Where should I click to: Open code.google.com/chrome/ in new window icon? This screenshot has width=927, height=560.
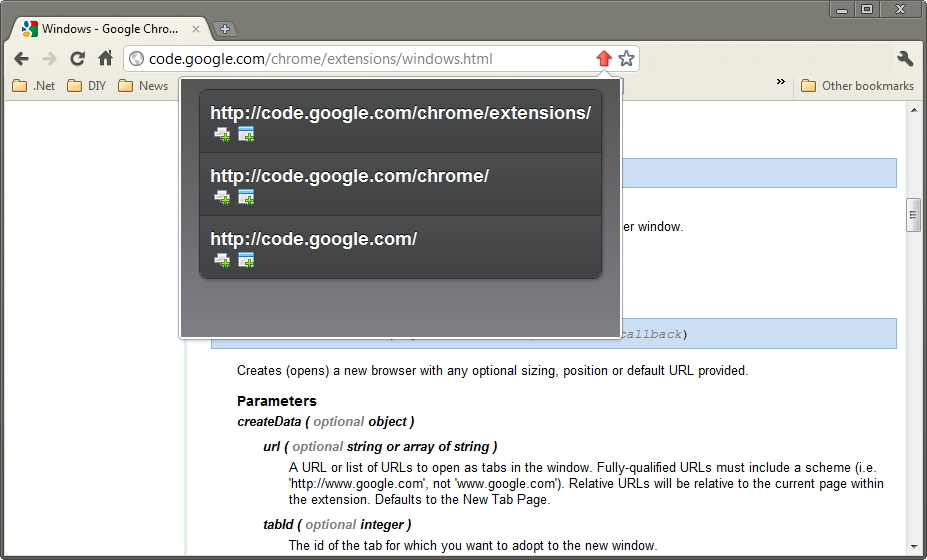pyautogui.click(x=246, y=198)
